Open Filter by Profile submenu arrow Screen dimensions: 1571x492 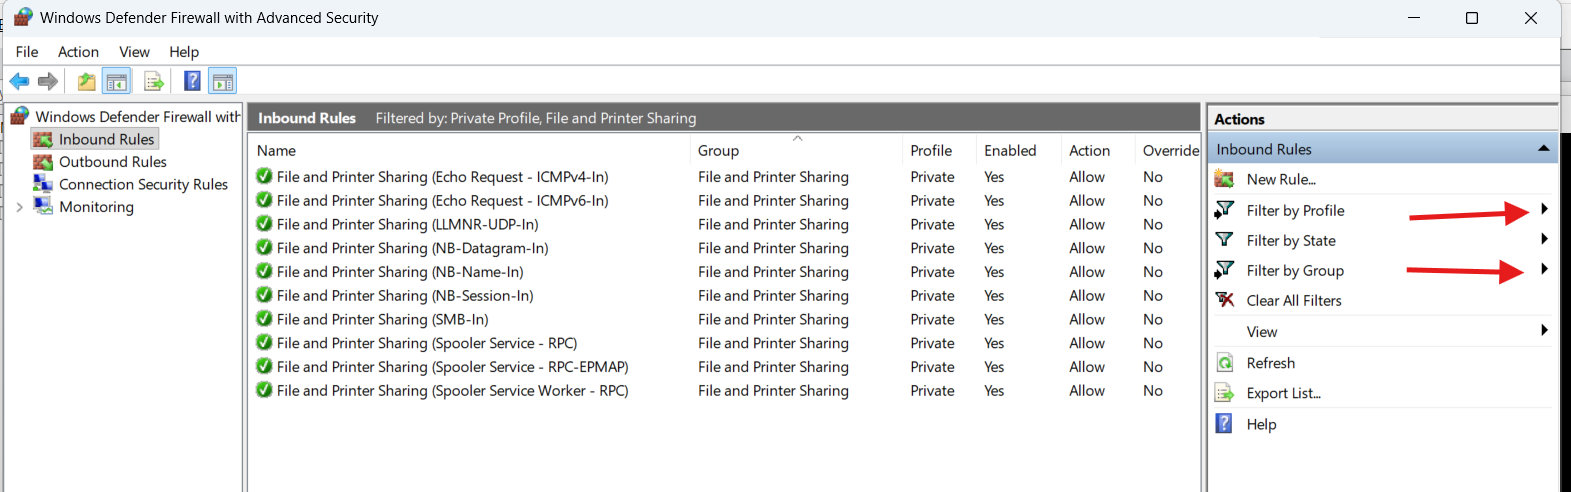pos(1544,209)
